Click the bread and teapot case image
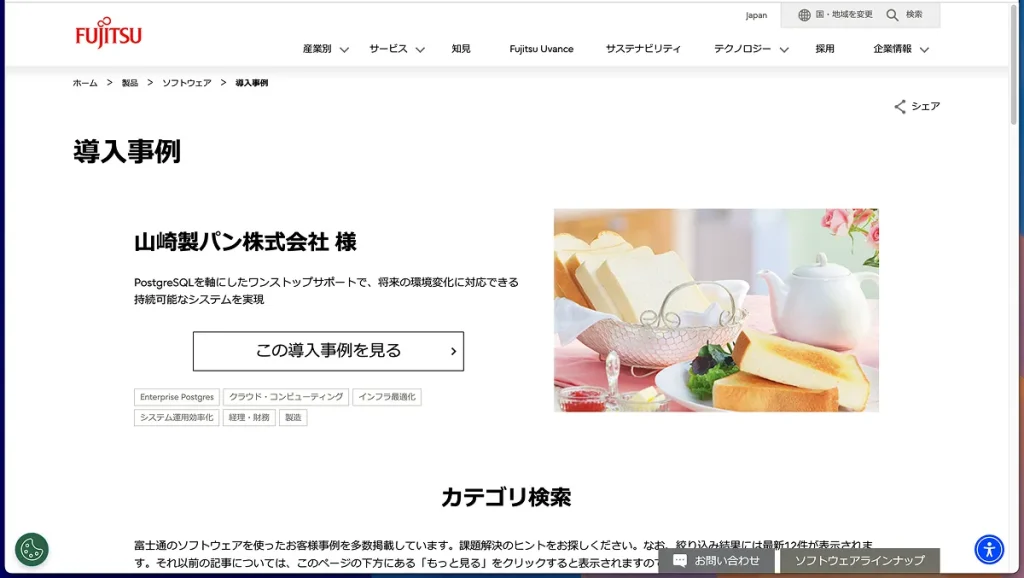The width and height of the screenshot is (1024, 578). click(716, 310)
